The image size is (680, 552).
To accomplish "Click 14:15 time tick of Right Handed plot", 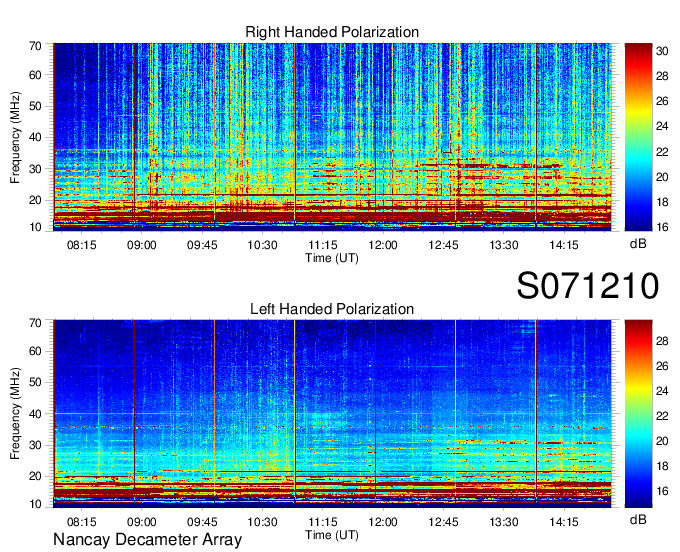I will pos(564,245).
